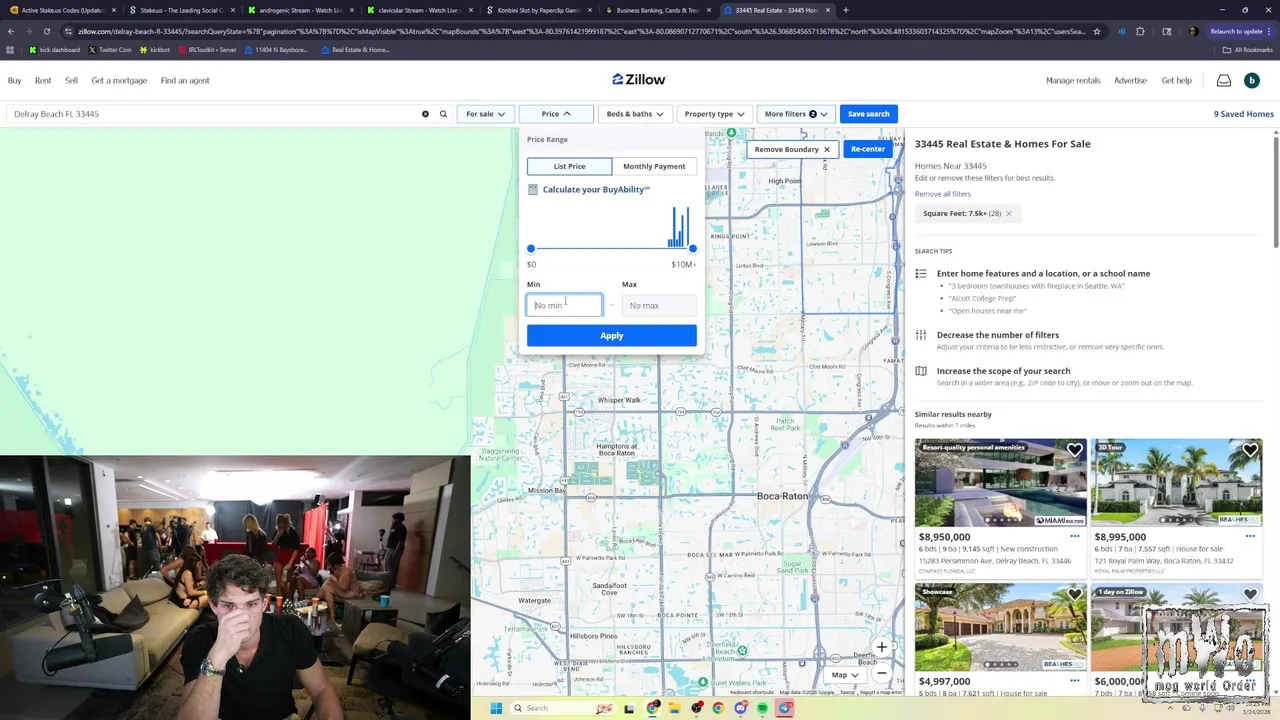
Task: Click the Re-center map button
Action: click(867, 149)
